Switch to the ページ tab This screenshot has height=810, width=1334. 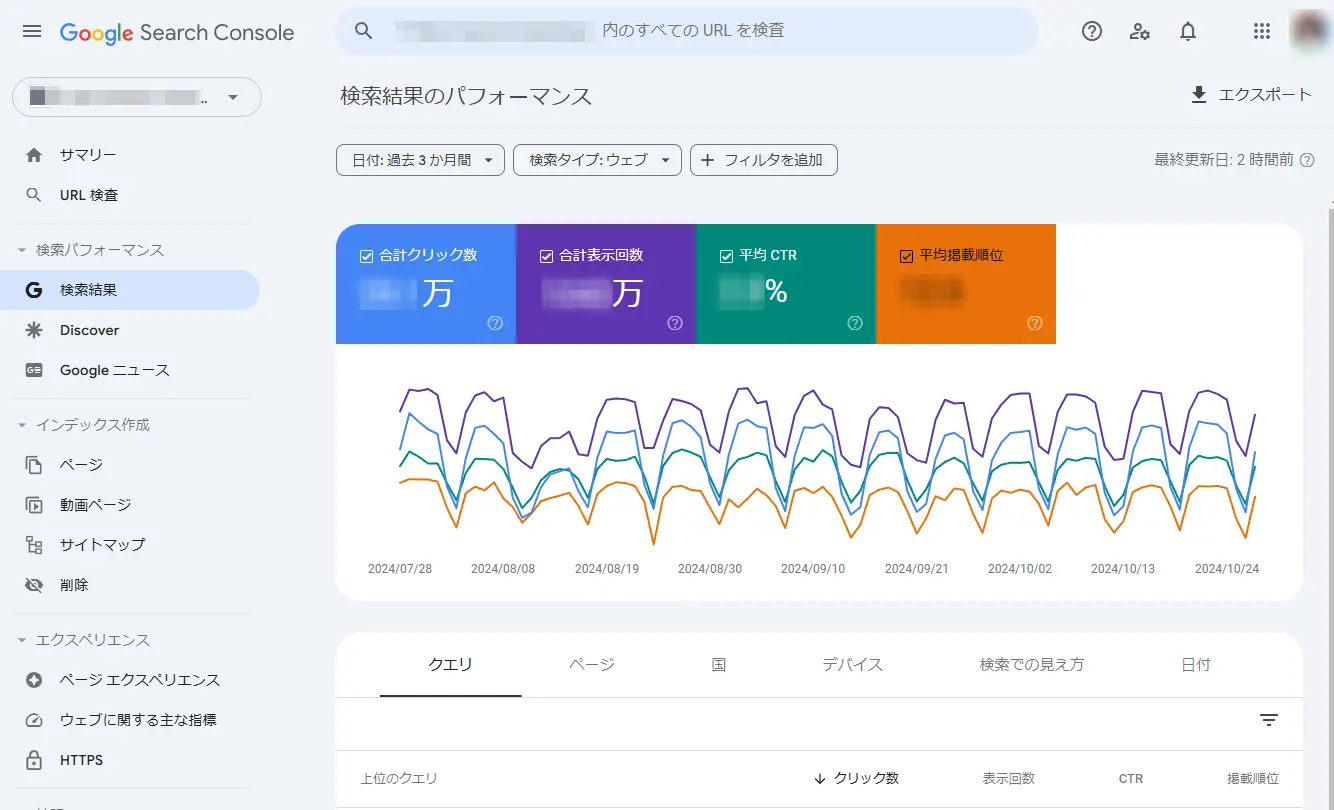[592, 665]
